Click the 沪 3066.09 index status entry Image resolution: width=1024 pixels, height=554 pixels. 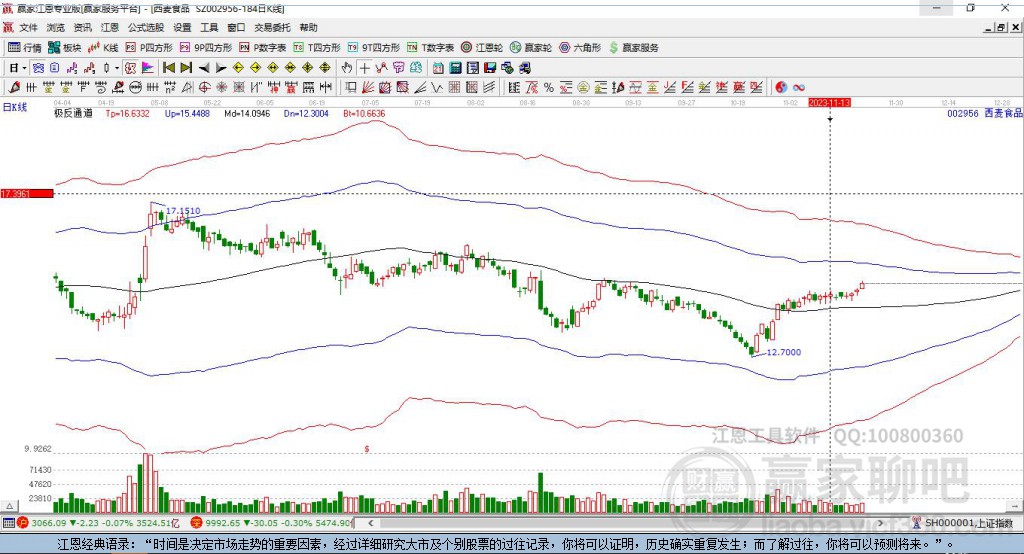tap(97, 523)
